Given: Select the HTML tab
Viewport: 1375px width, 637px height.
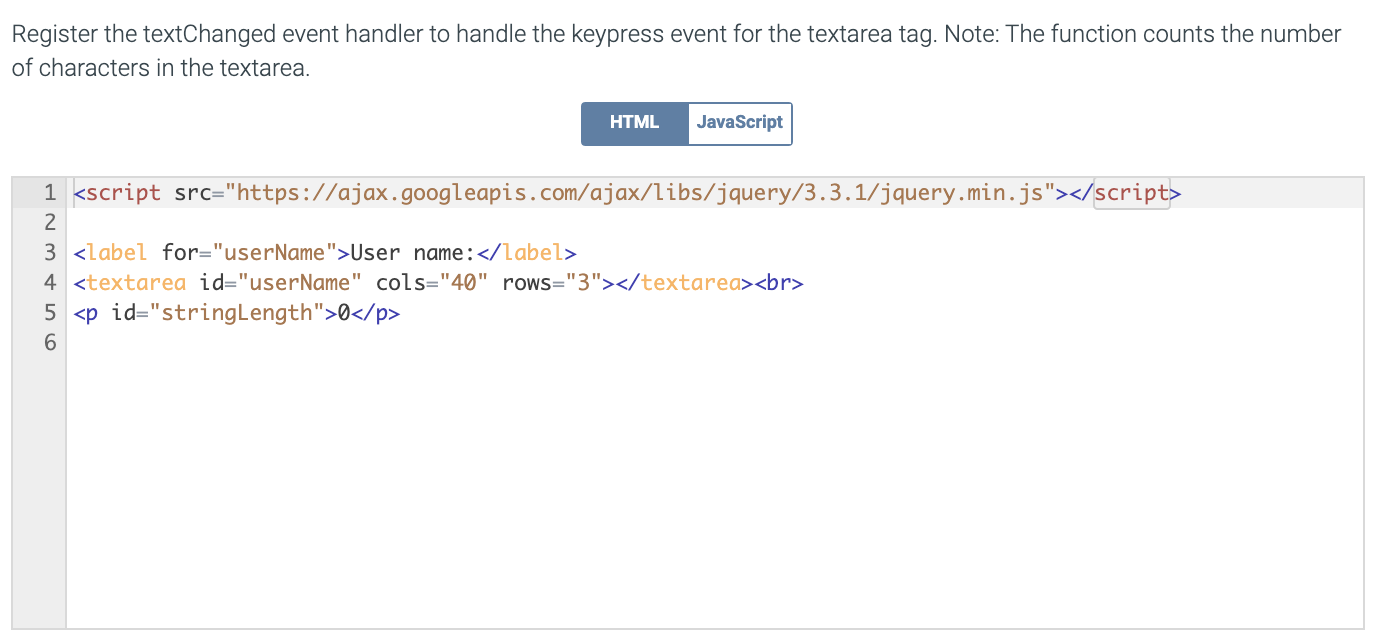Looking at the screenshot, I should pyautogui.click(x=634, y=123).
